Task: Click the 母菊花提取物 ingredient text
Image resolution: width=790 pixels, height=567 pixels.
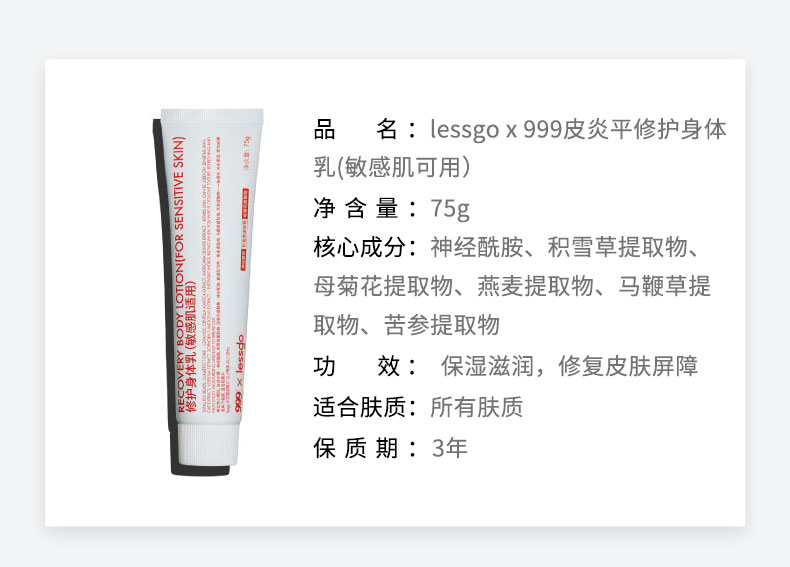Action: (x=383, y=286)
